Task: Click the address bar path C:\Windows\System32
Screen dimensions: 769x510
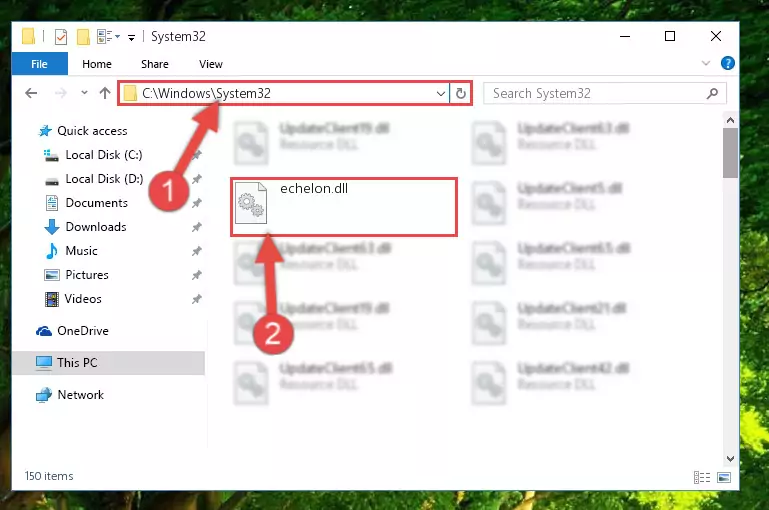Action: coord(206,93)
